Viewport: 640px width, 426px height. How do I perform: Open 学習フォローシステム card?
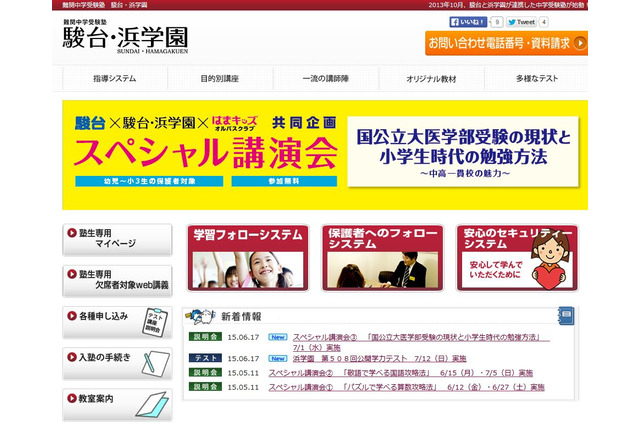coord(248,258)
